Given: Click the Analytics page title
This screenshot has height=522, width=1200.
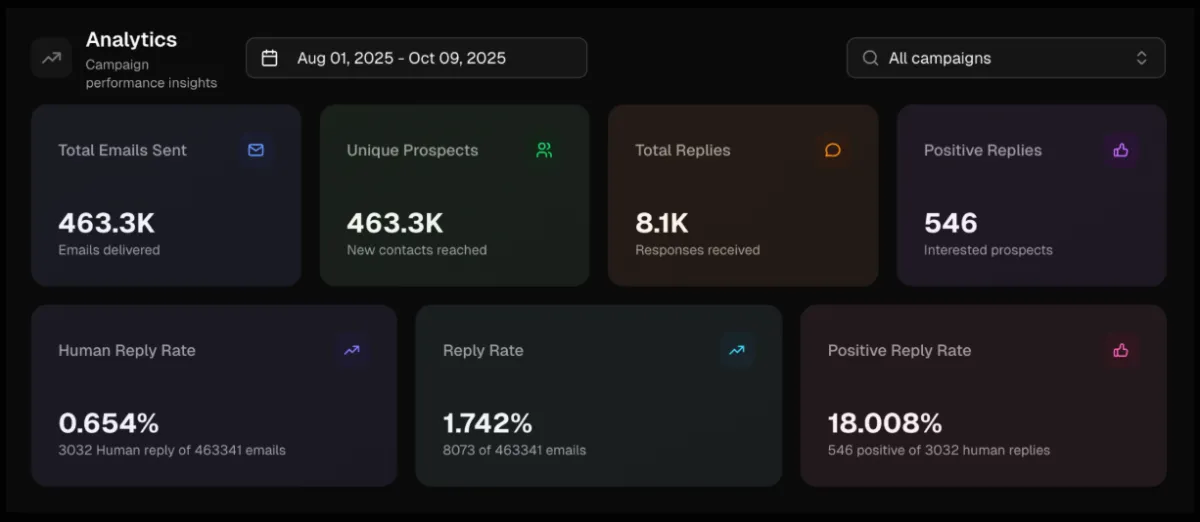Looking at the screenshot, I should point(131,40).
